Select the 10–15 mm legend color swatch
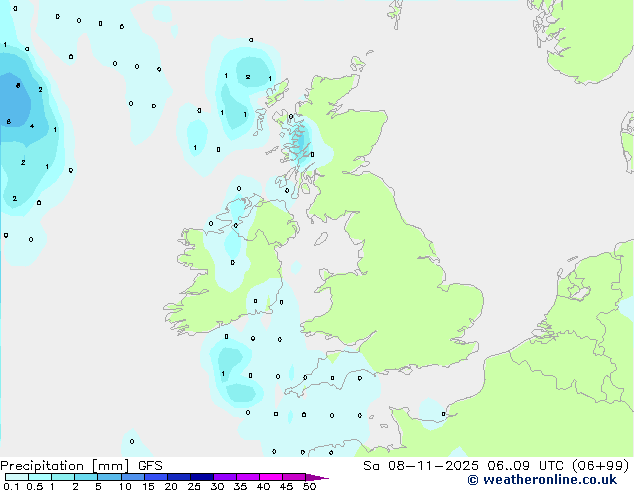 [133, 477]
